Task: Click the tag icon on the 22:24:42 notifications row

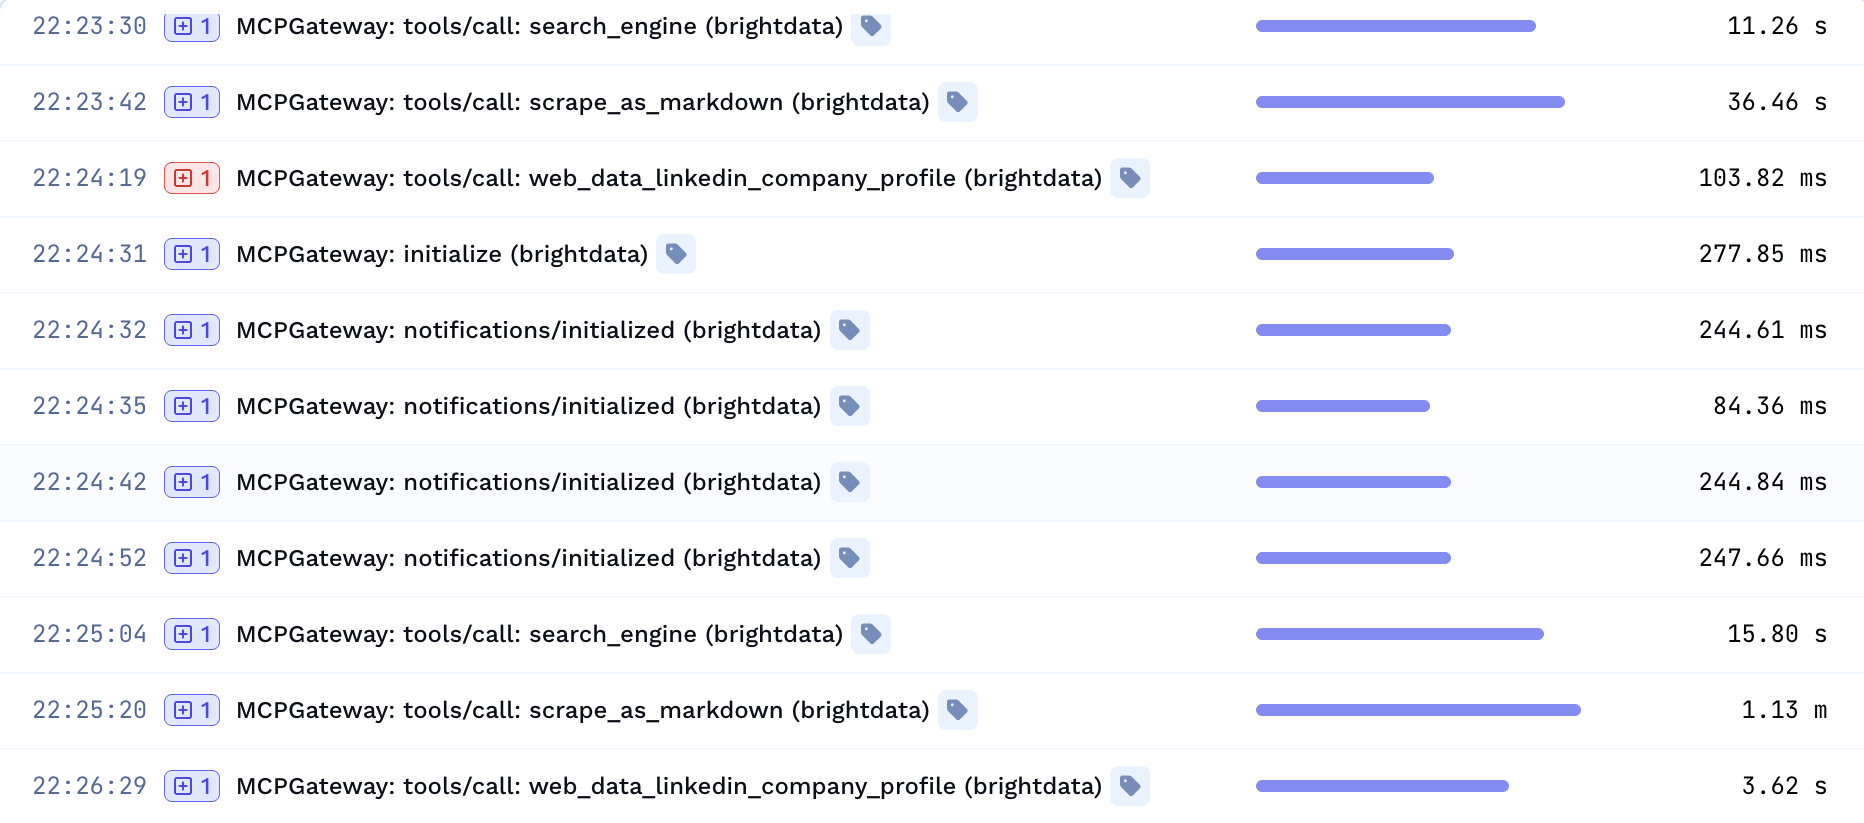Action: pos(850,482)
